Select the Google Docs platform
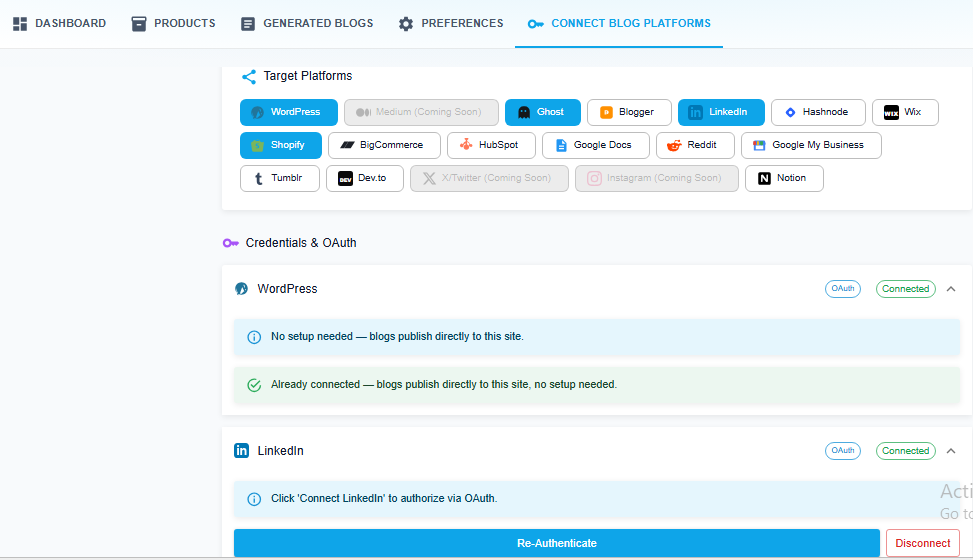The height and width of the screenshot is (560, 973). pyautogui.click(x=596, y=145)
